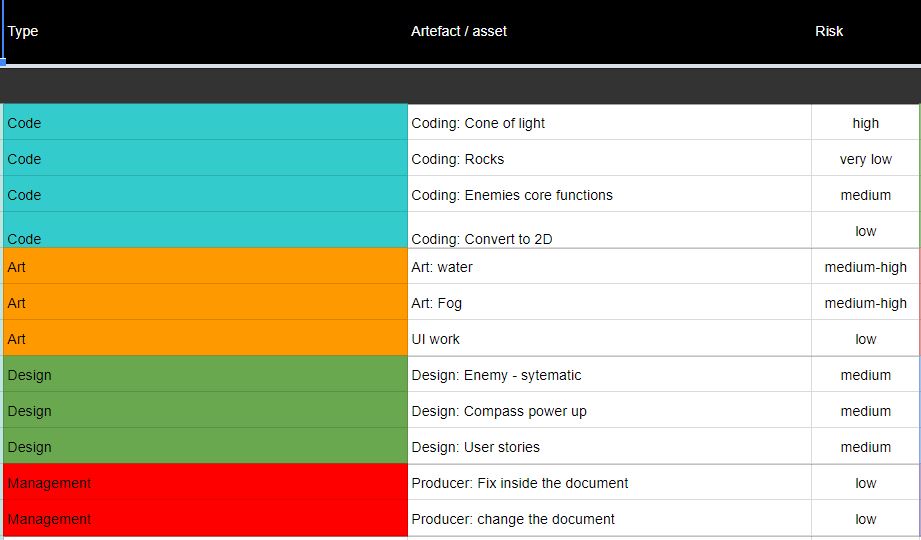Click the 'Art: Fog' cell

point(608,303)
